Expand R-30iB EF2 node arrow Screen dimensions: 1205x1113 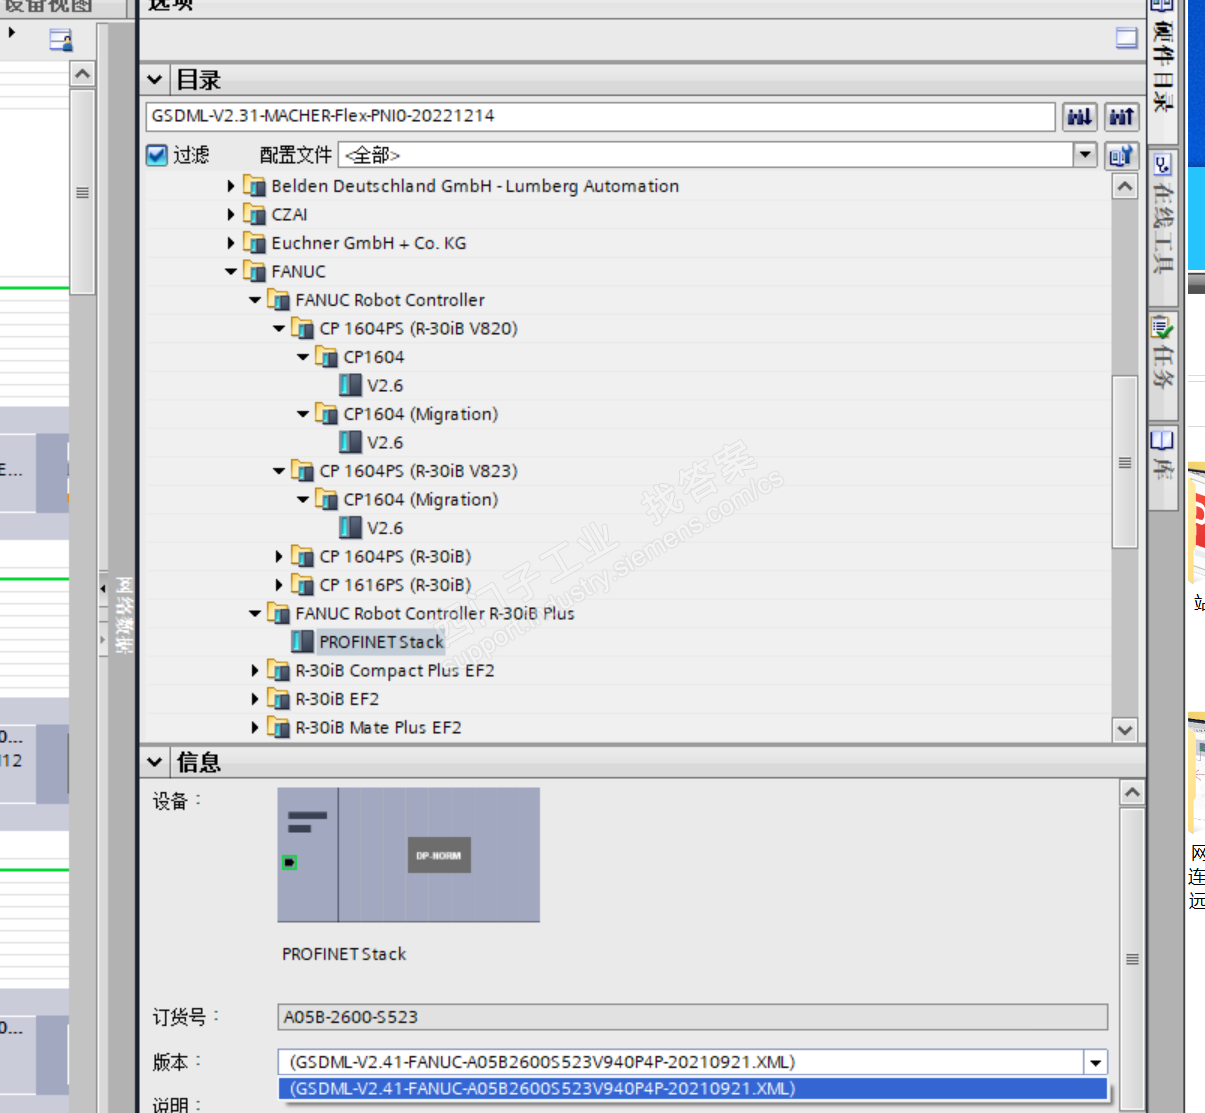click(x=255, y=699)
